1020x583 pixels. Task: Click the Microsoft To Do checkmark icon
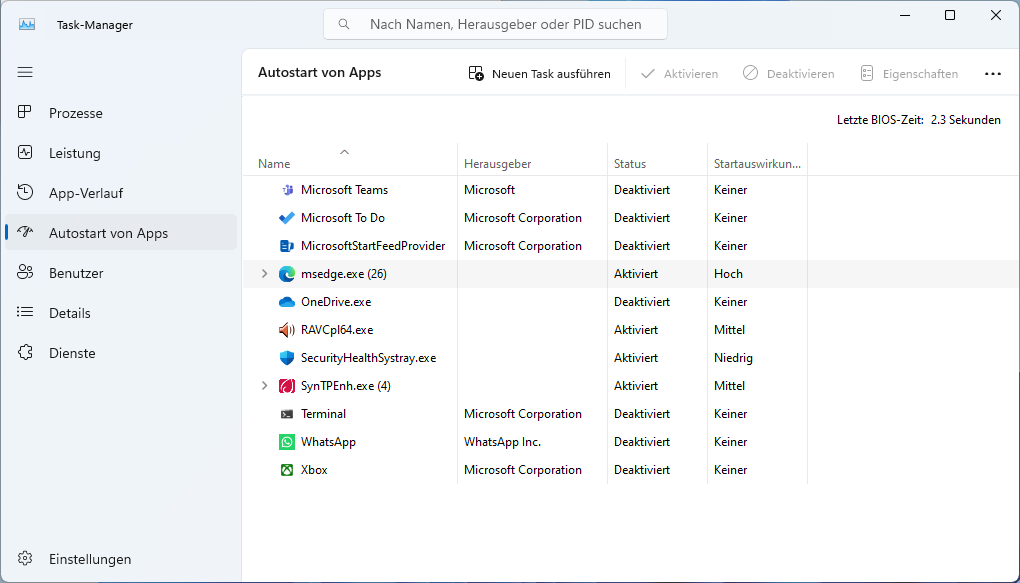[287, 218]
